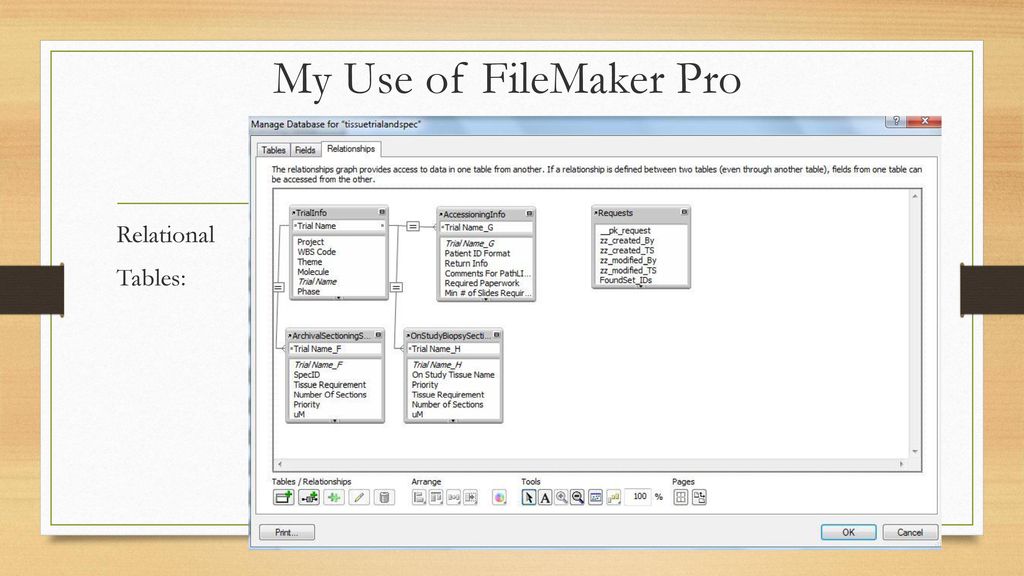1024x576 pixels.
Task: Click the pencil Edit selected object icon
Action: pos(359,498)
